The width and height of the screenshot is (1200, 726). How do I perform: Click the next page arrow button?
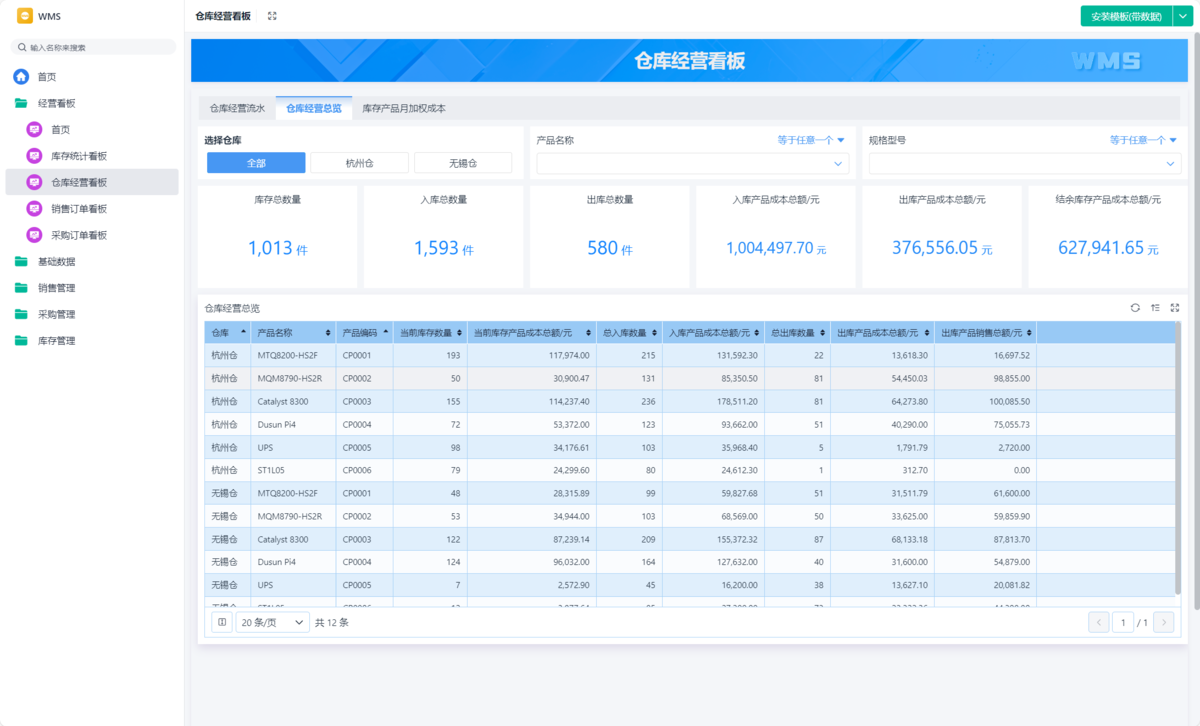pos(1163,623)
